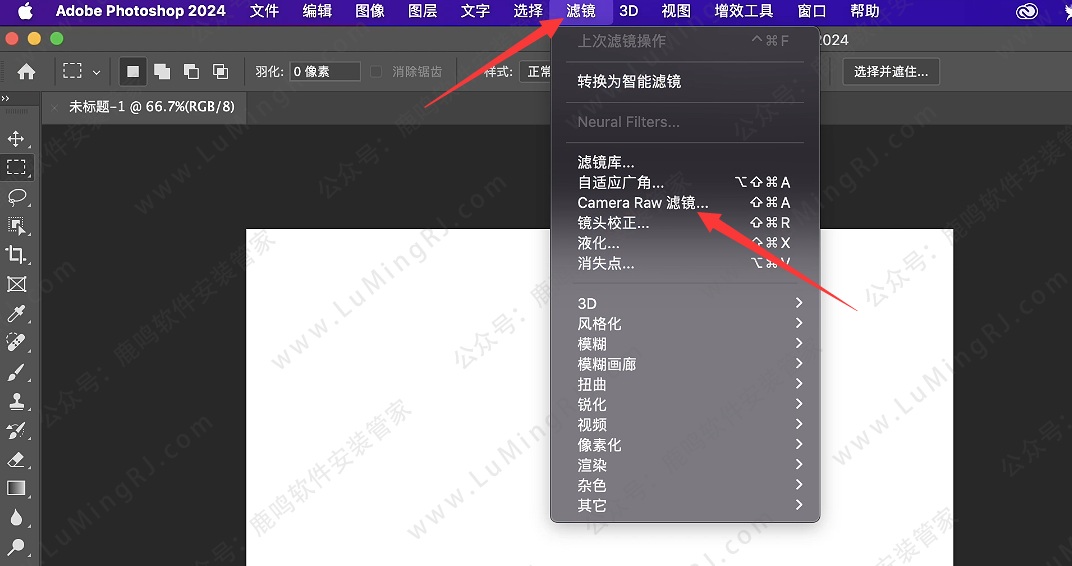Click the New selection mode icon
Viewport: 1072px width, 566px height.
pos(133,71)
